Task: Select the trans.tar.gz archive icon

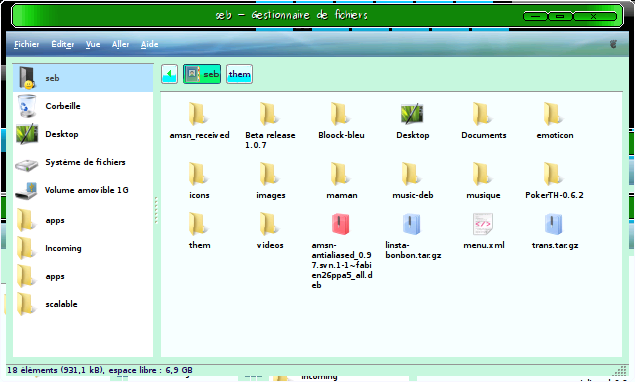Action: (554, 224)
